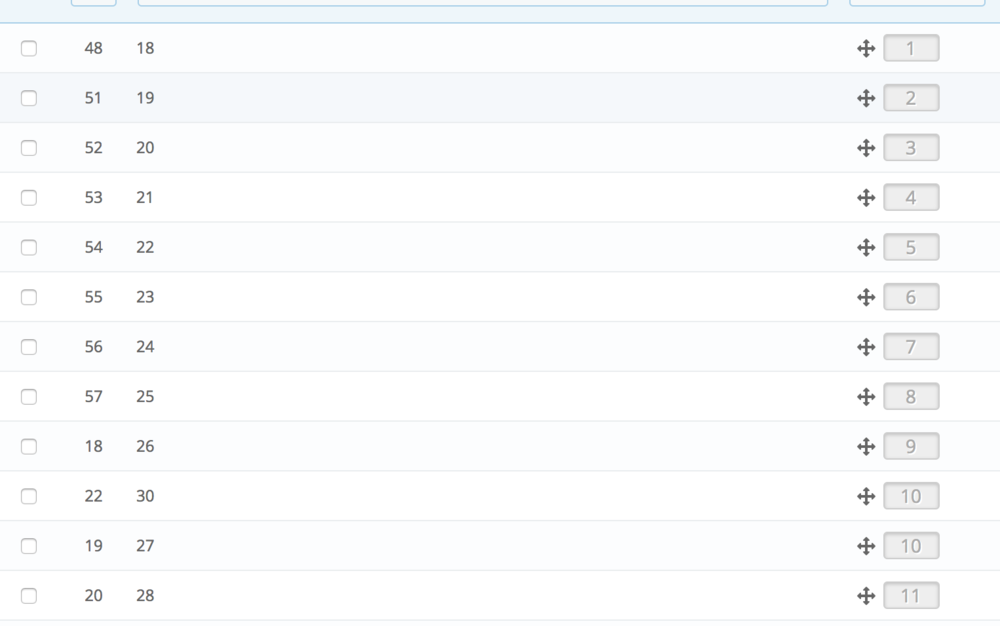Click the move handle icon in the row with value 28
This screenshot has width=1000, height=626.
click(865, 595)
